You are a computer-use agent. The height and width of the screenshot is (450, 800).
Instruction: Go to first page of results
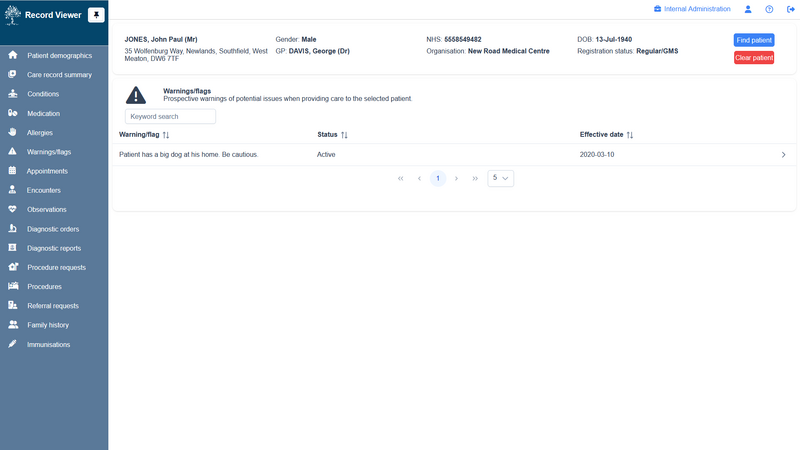click(x=401, y=178)
